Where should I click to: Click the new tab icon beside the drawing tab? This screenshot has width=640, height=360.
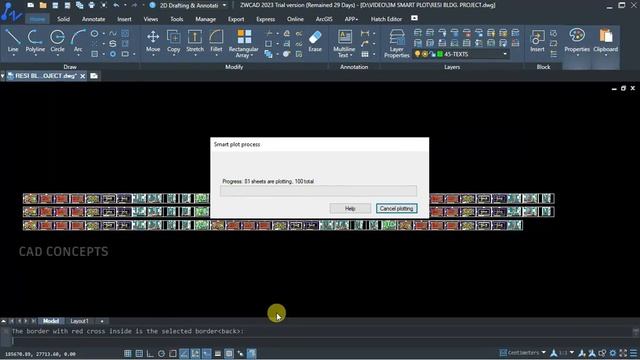click(94, 76)
